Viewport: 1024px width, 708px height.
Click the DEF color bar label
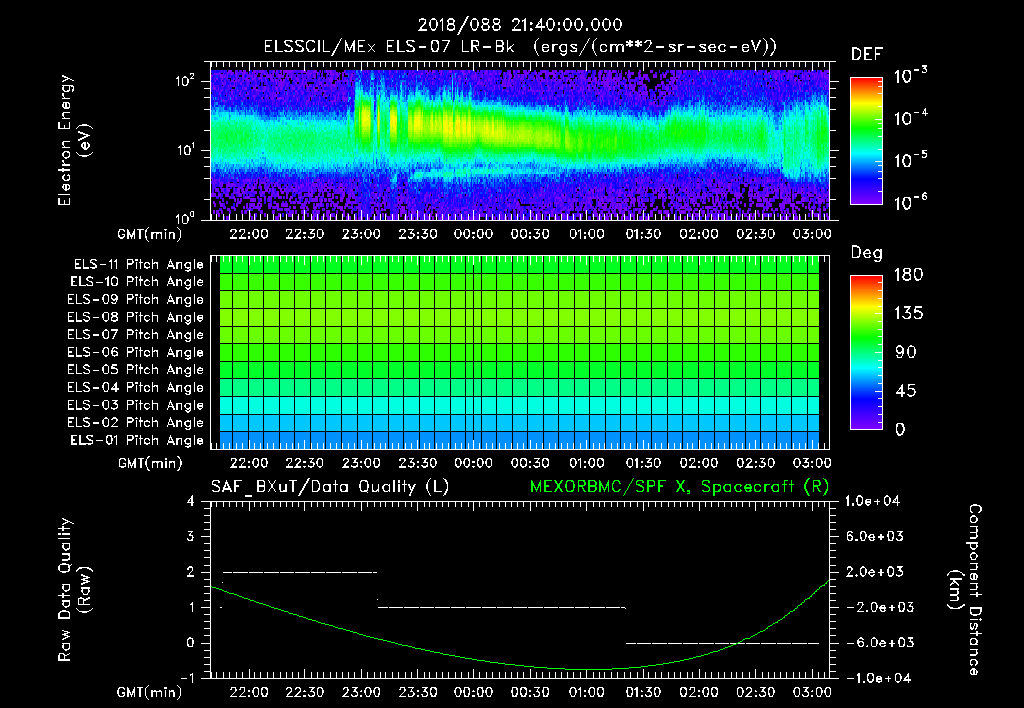(866, 55)
